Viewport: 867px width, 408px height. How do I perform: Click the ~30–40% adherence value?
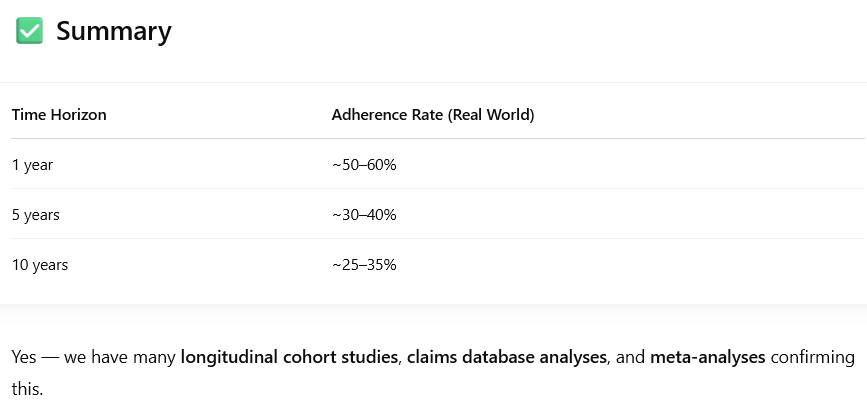364,215
